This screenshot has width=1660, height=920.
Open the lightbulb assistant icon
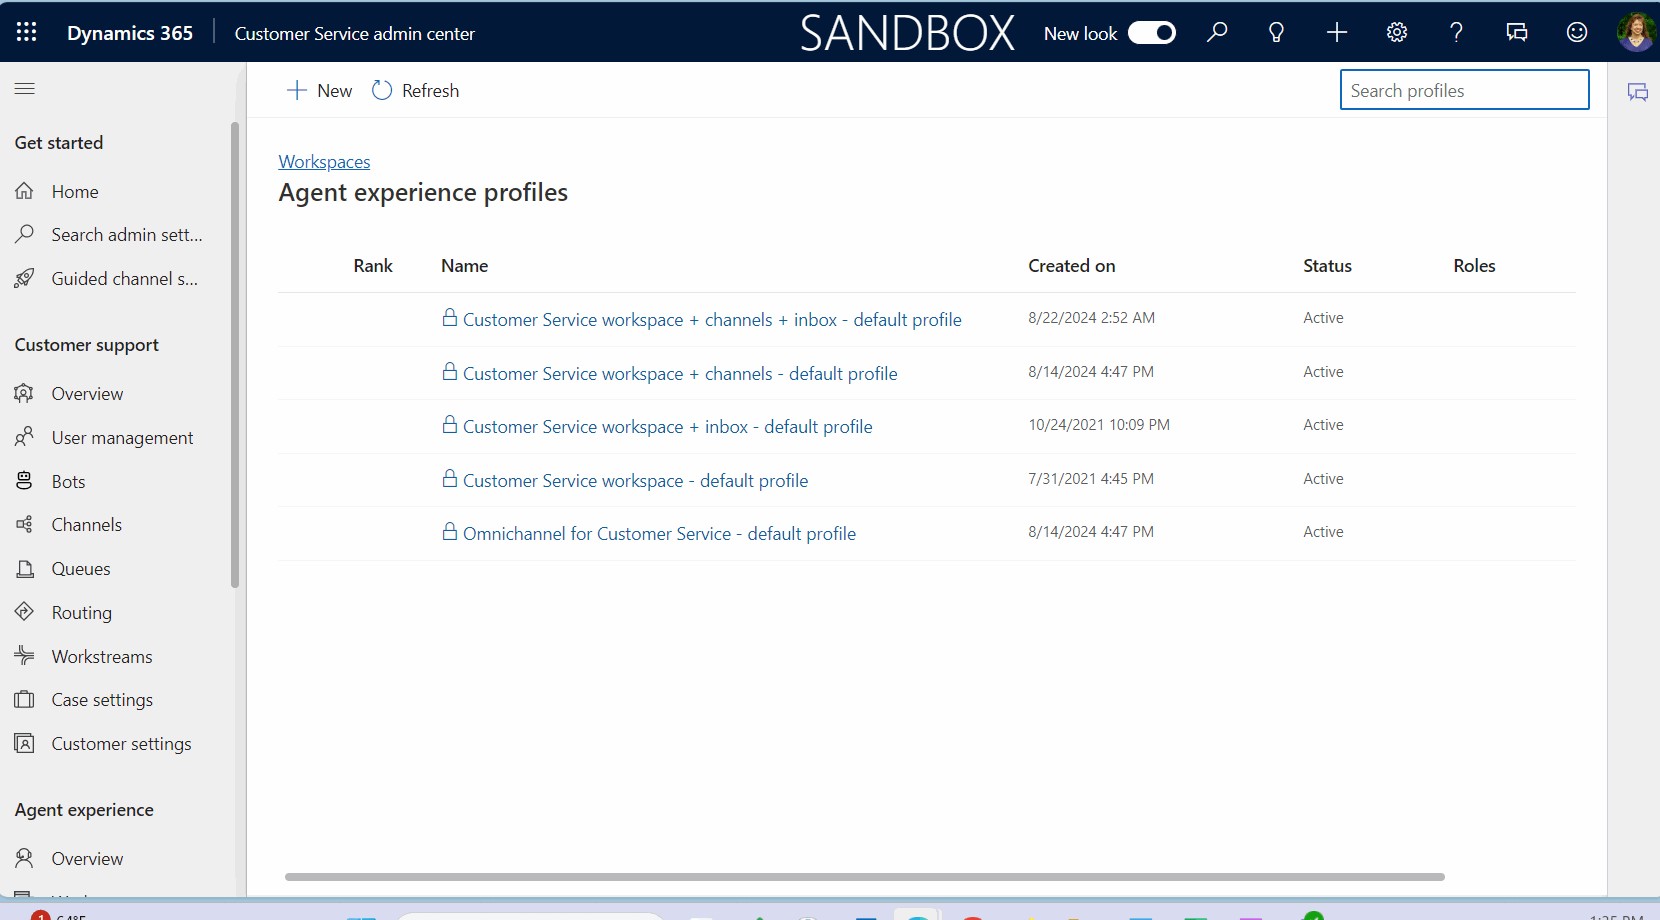point(1276,33)
